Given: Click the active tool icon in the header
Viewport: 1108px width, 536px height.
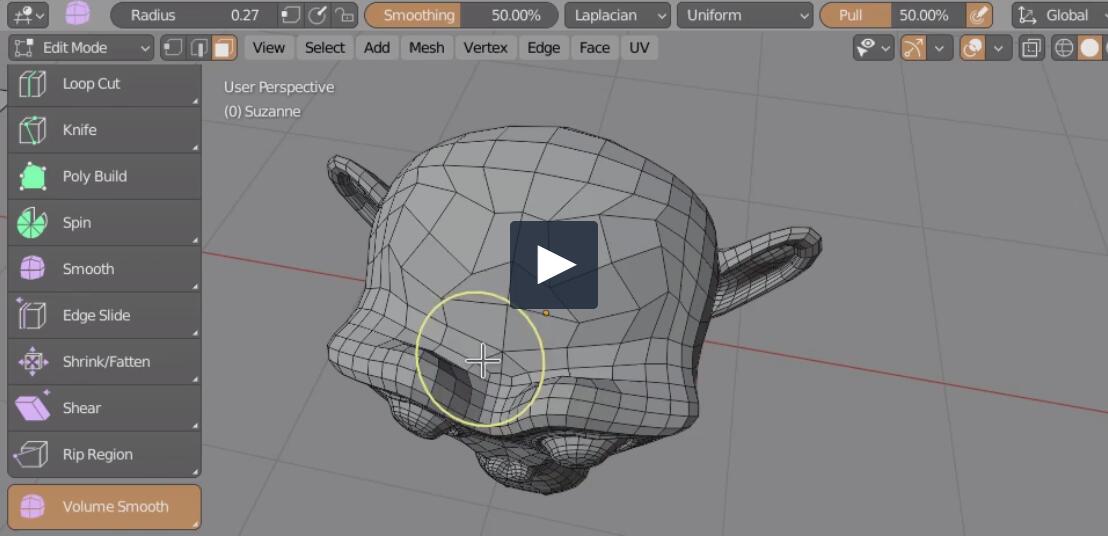Looking at the screenshot, I should pyautogui.click(x=78, y=15).
